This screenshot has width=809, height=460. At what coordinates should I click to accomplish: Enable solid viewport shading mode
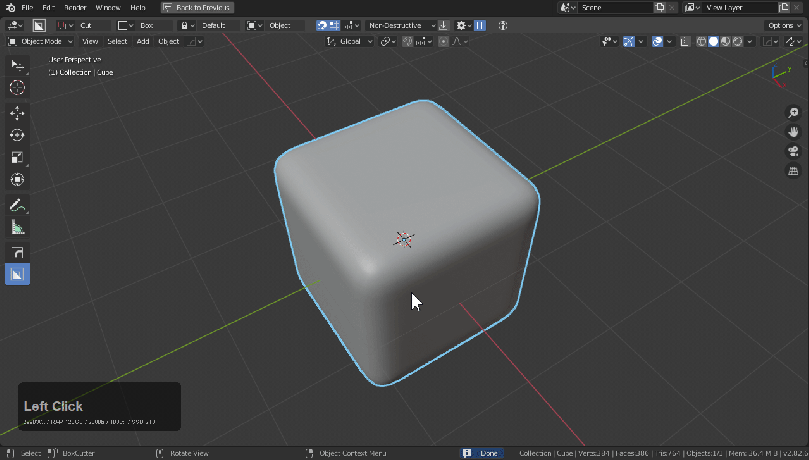coord(713,42)
